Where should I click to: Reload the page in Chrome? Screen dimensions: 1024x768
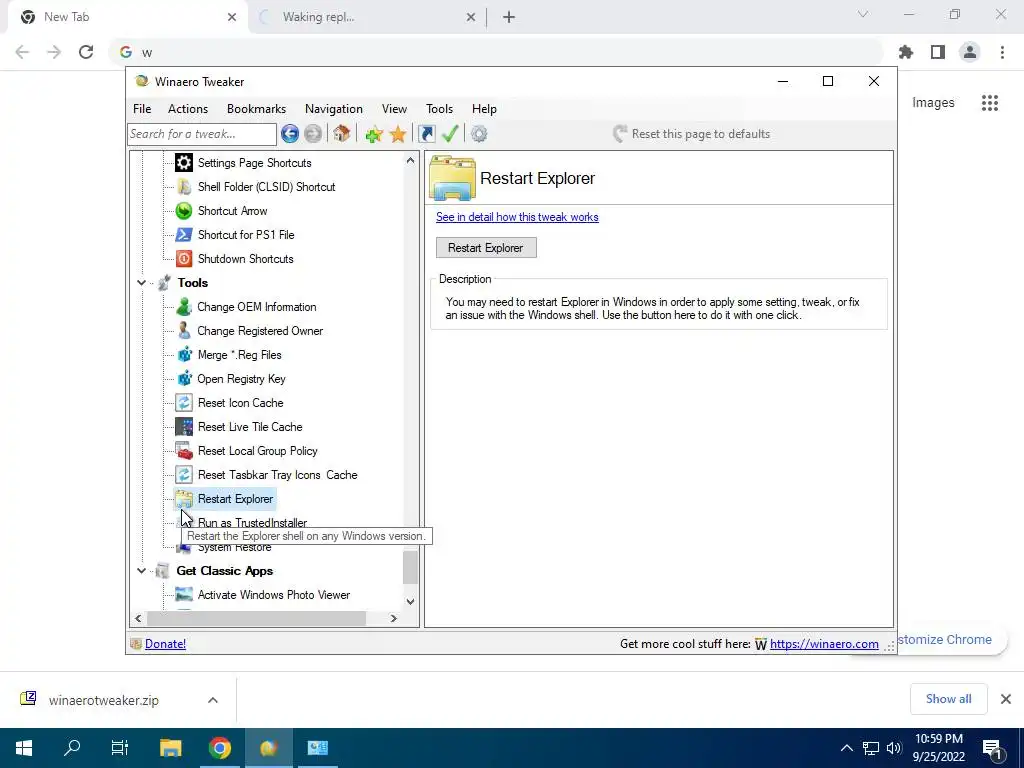coord(86,52)
